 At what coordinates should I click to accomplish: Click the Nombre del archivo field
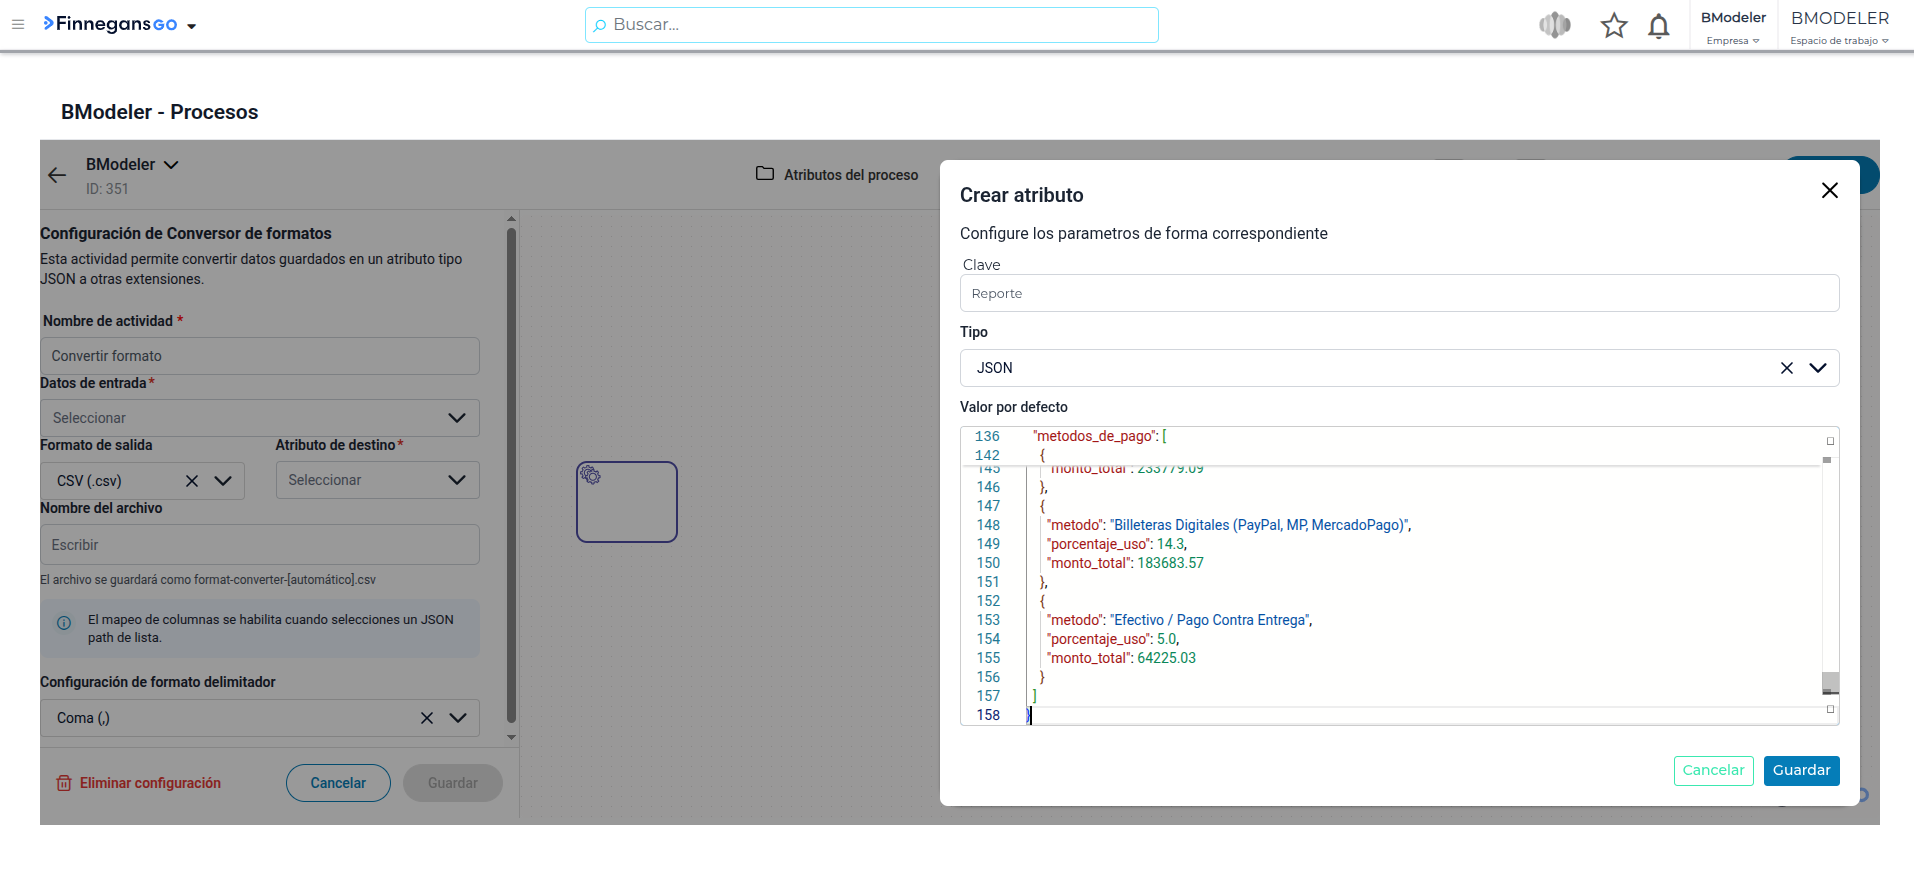[260, 545]
